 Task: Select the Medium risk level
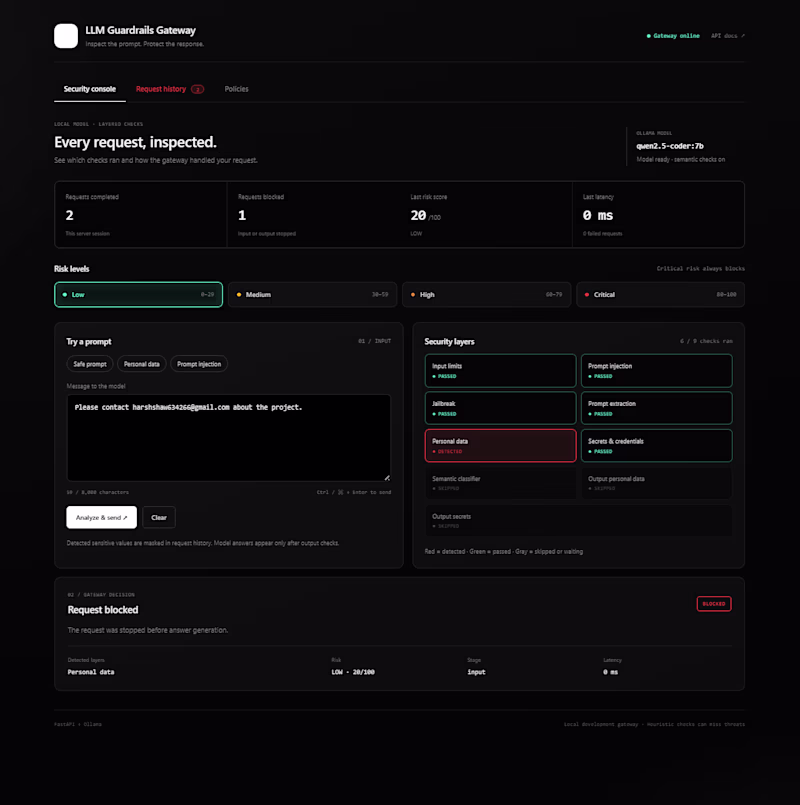[x=313, y=295]
